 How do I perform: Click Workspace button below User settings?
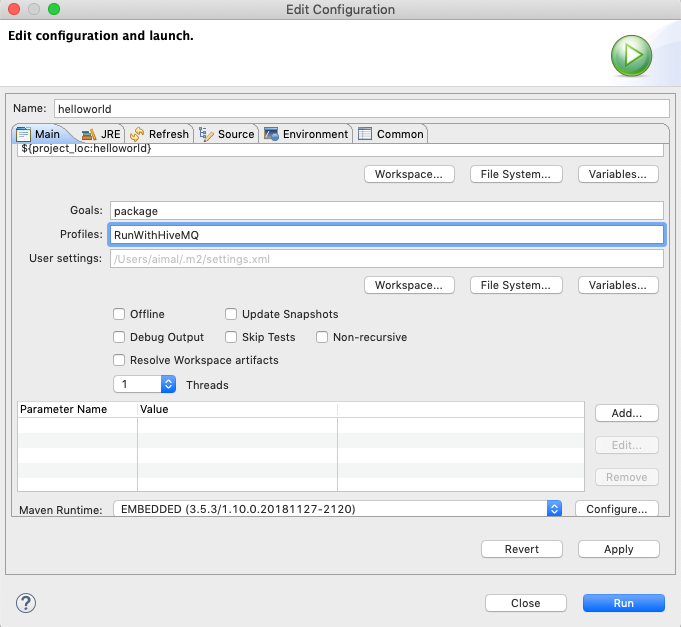pyautogui.click(x=409, y=285)
